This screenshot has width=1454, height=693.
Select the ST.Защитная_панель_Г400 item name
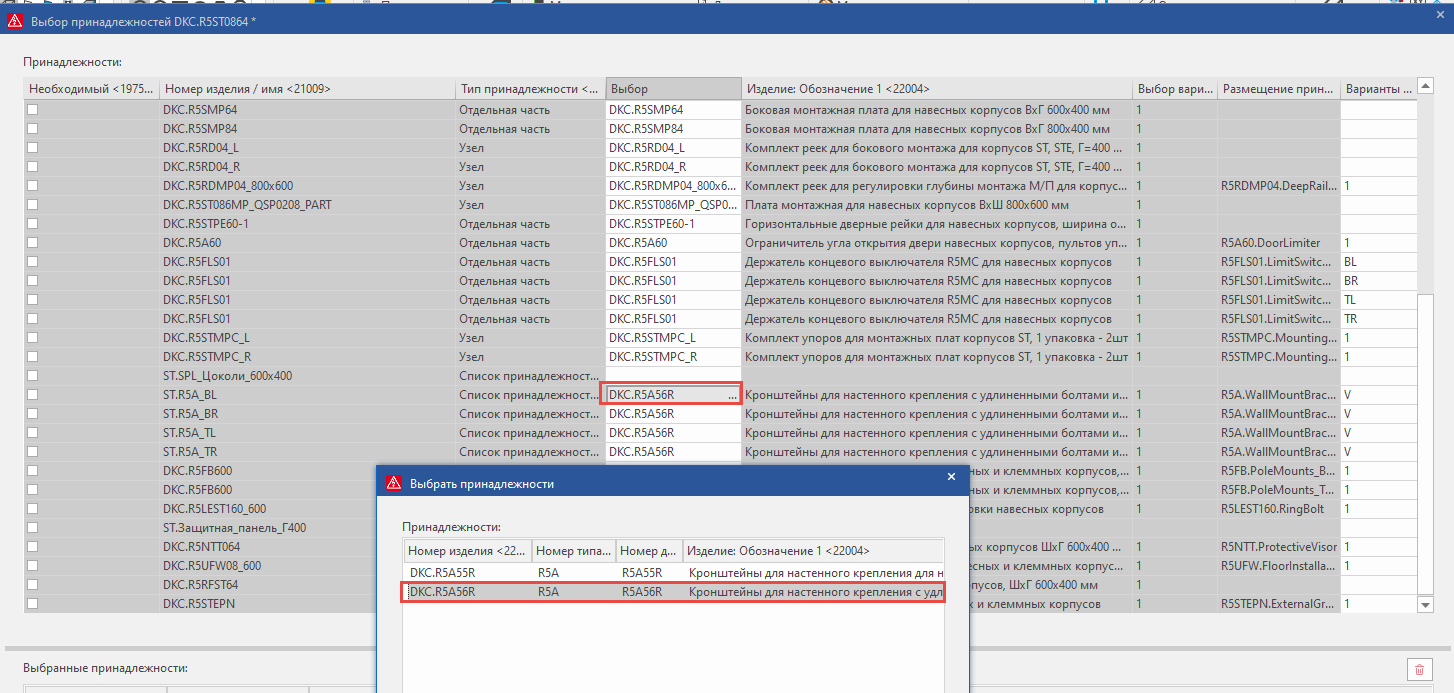tap(234, 528)
